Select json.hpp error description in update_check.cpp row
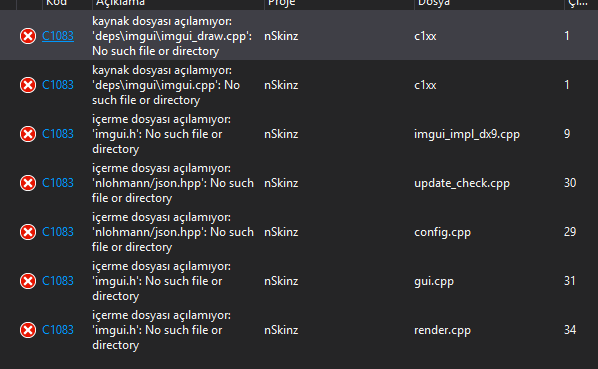The image size is (598, 369). click(173, 183)
